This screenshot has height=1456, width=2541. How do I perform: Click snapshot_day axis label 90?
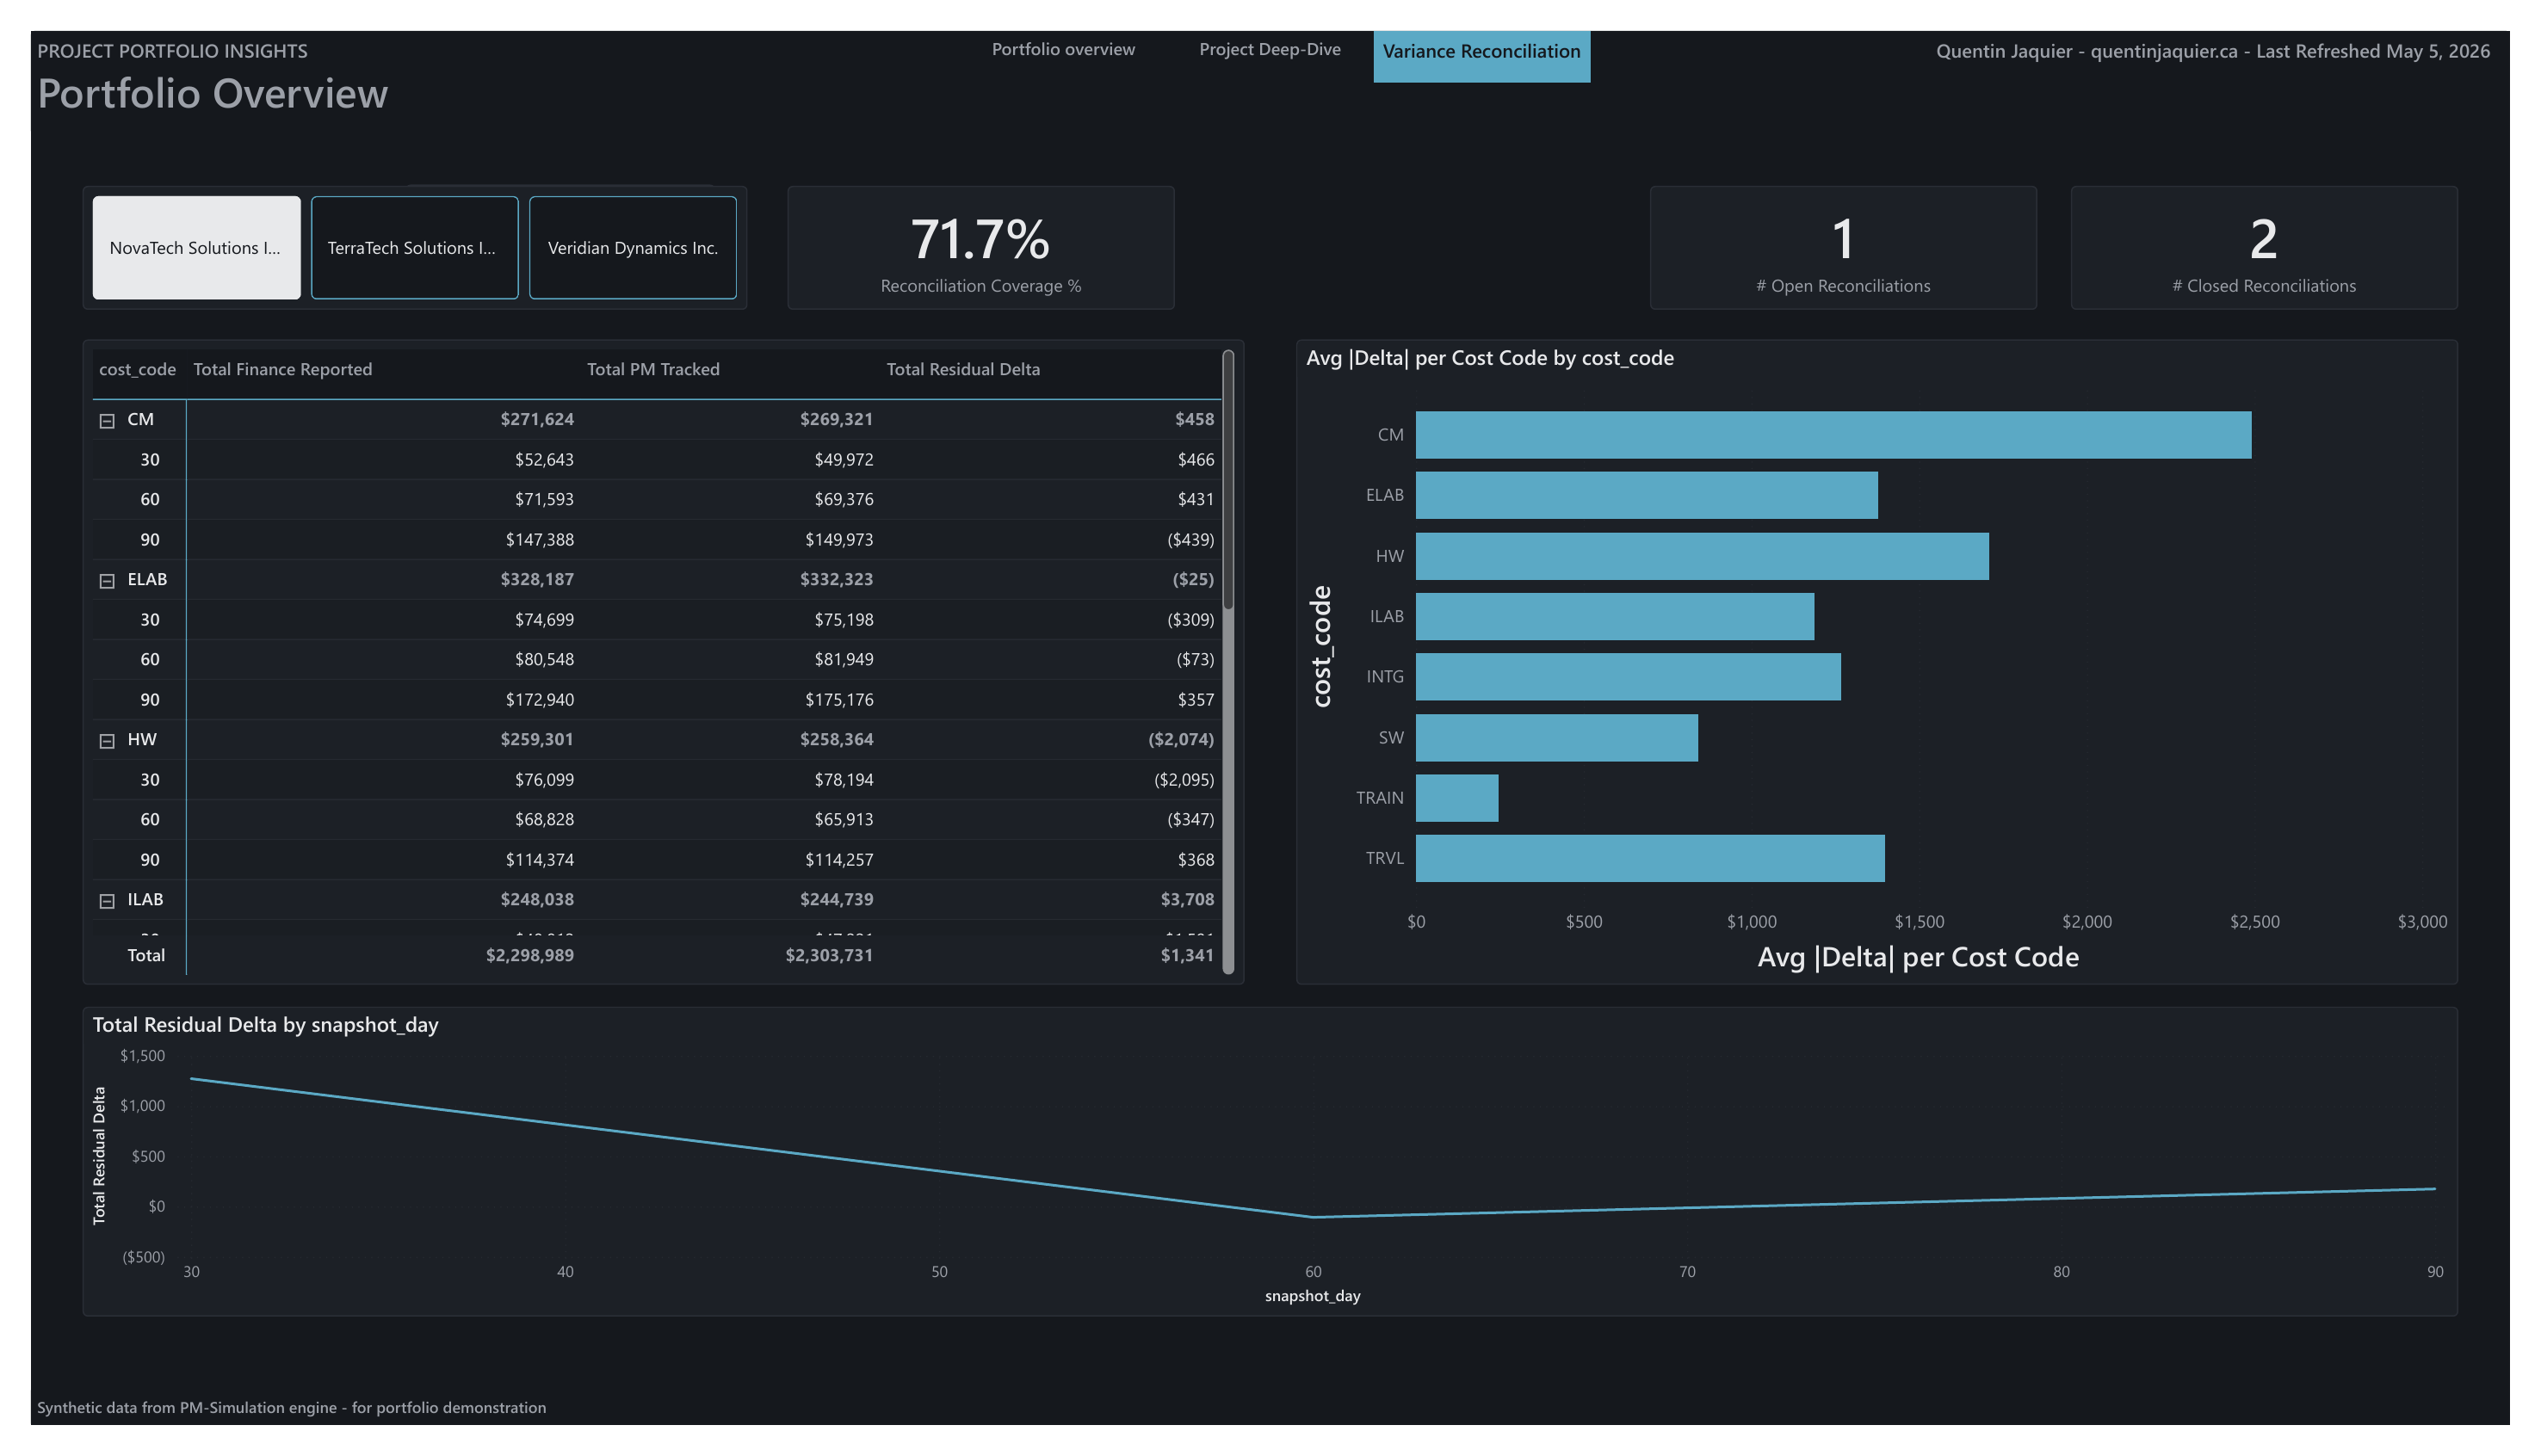tap(2434, 1271)
